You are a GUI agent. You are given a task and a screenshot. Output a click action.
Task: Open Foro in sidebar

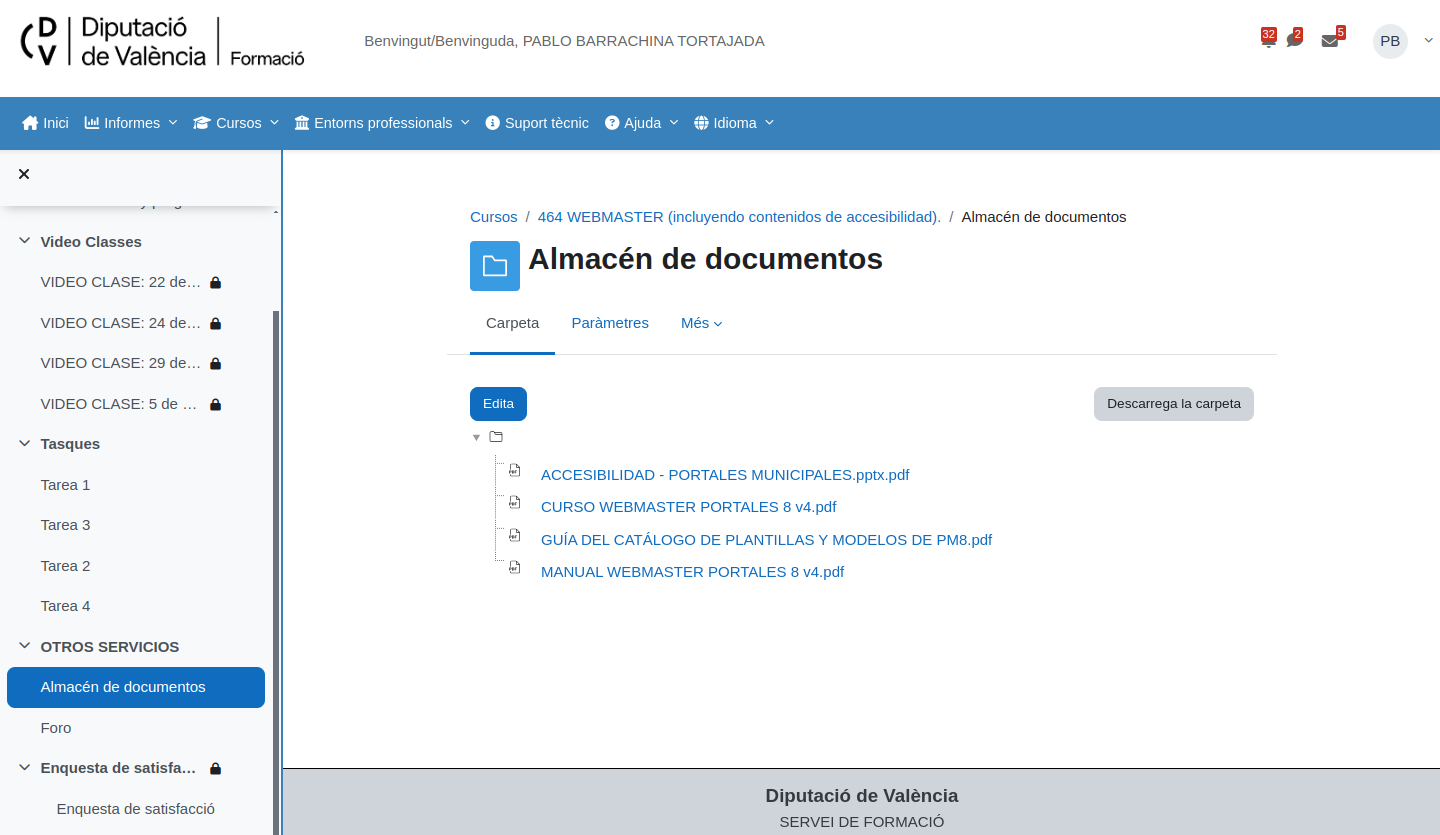point(56,728)
